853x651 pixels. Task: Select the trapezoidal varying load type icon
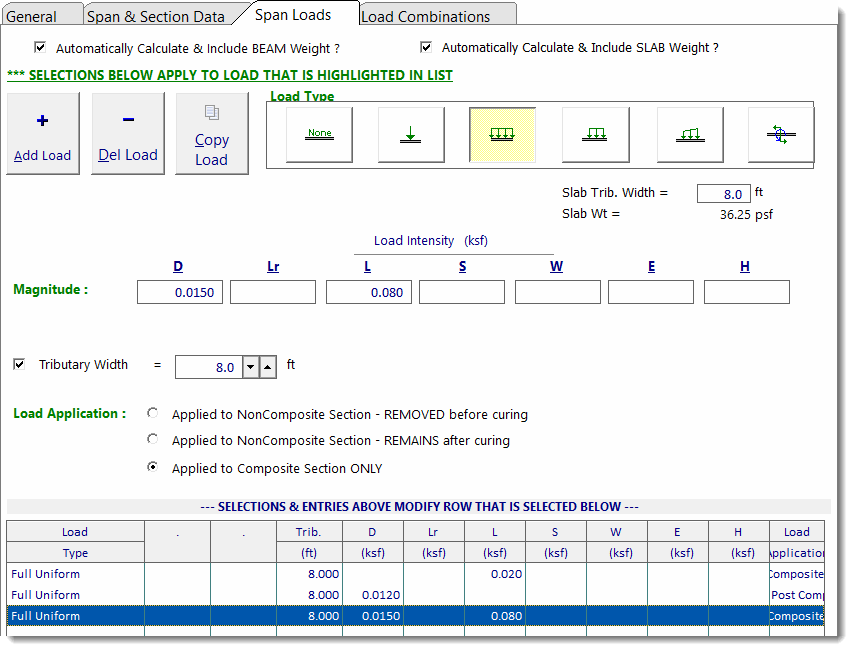[x=688, y=132]
